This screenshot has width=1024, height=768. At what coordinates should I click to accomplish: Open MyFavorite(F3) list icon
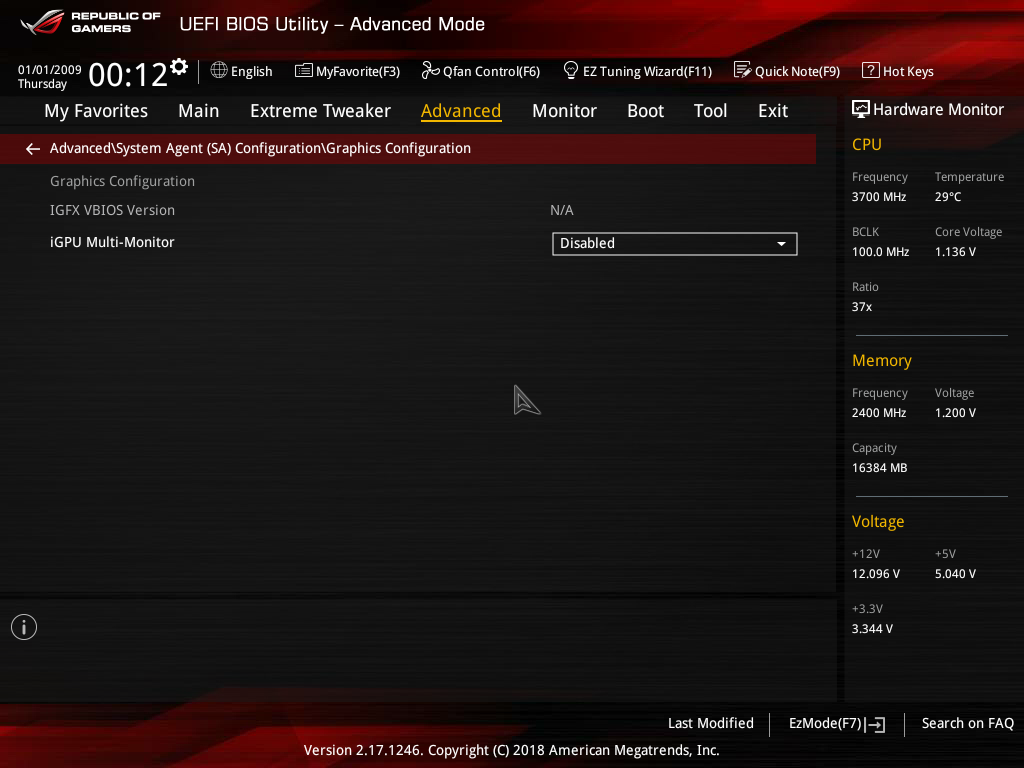pyautogui.click(x=303, y=71)
